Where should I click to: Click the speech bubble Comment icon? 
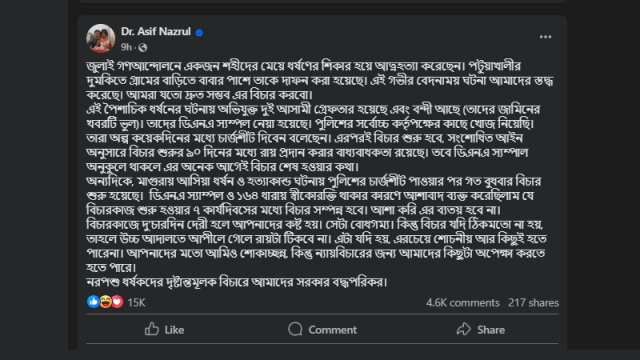pos(295,329)
